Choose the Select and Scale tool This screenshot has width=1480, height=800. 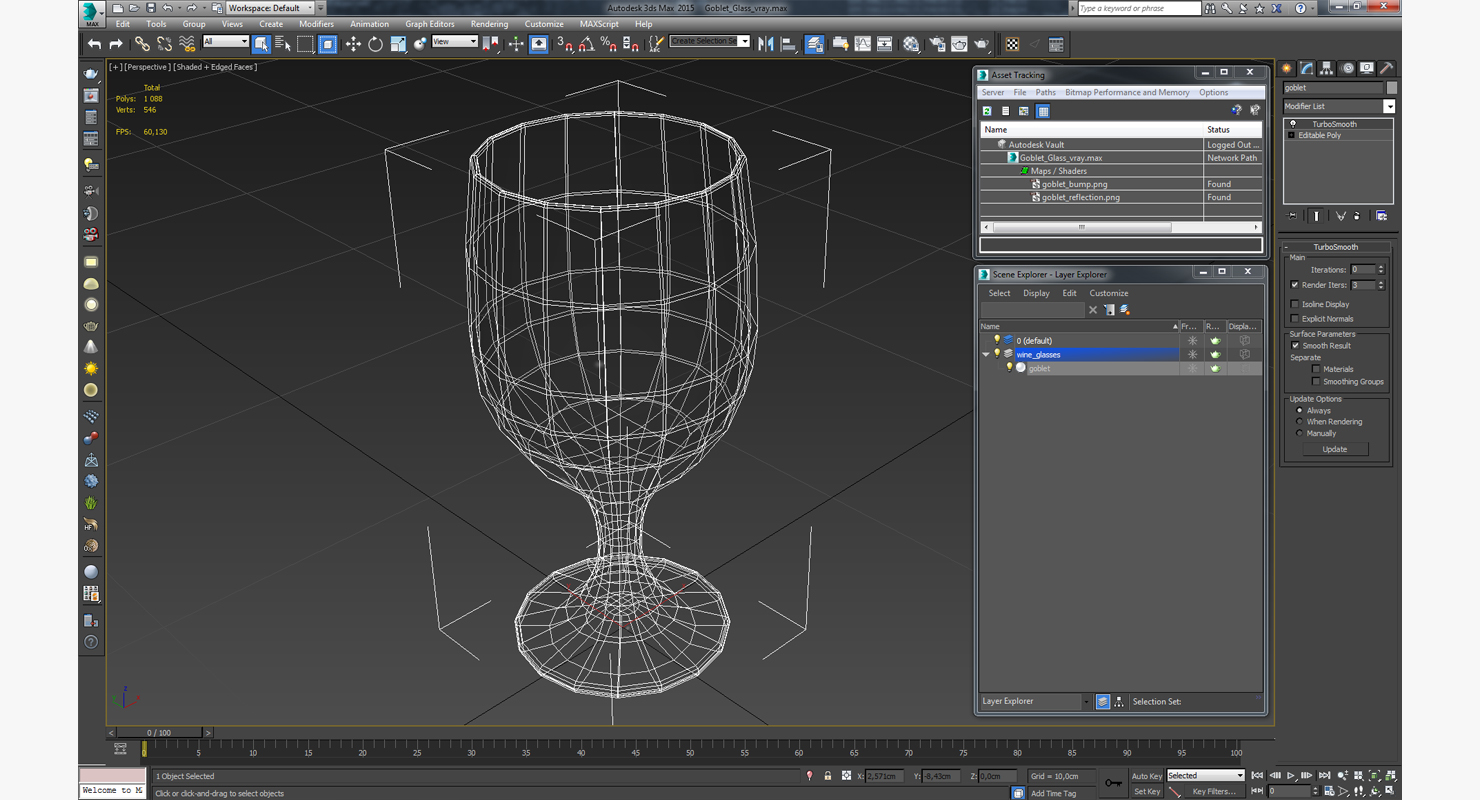pyautogui.click(x=398, y=44)
